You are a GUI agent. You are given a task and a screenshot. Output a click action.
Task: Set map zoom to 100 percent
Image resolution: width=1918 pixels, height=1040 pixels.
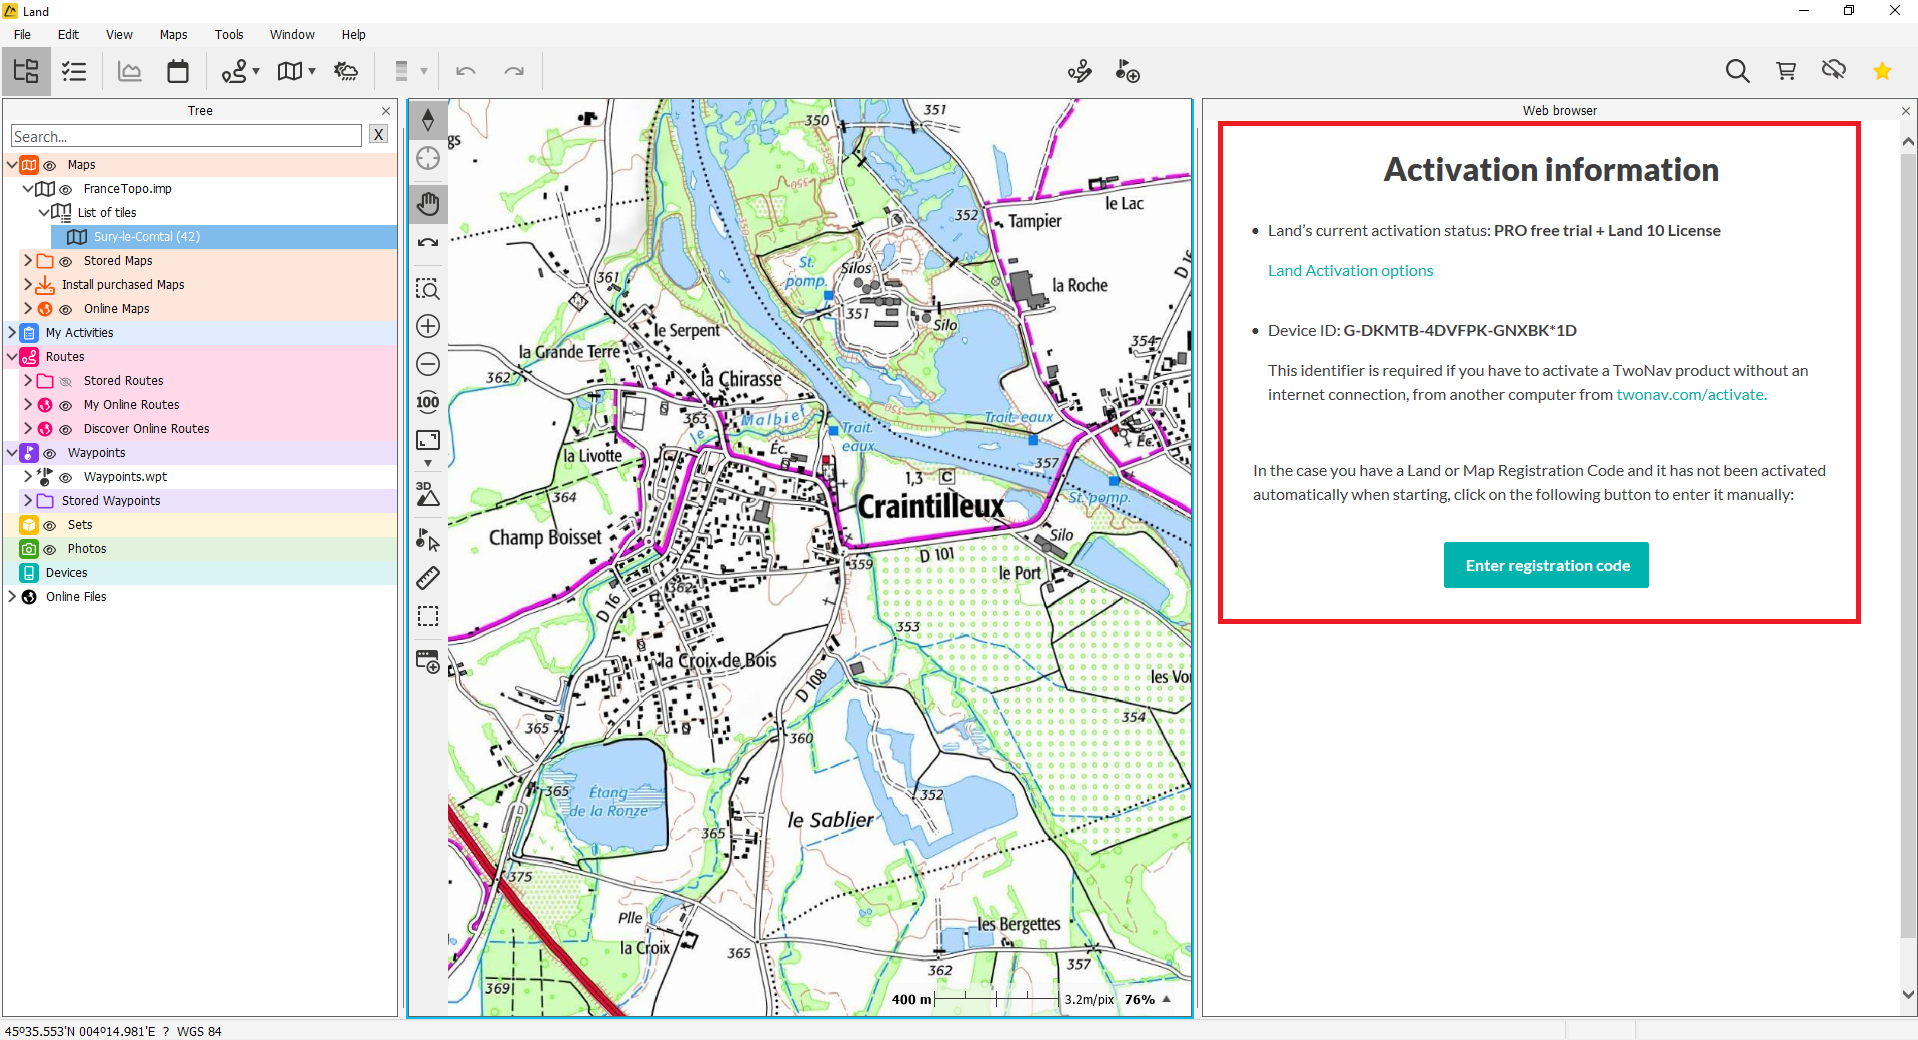coord(428,402)
